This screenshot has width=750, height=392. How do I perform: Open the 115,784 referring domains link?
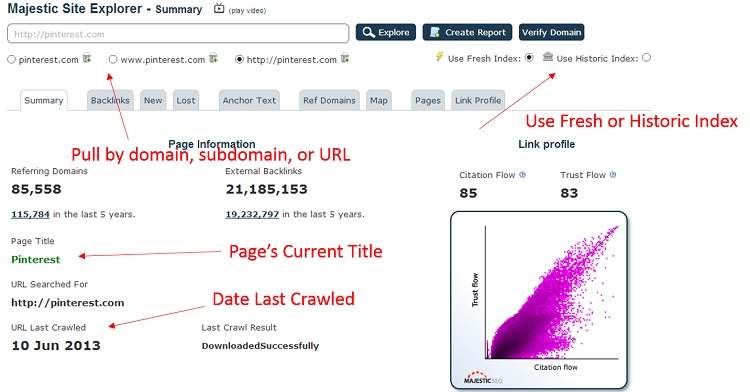[x=30, y=214]
